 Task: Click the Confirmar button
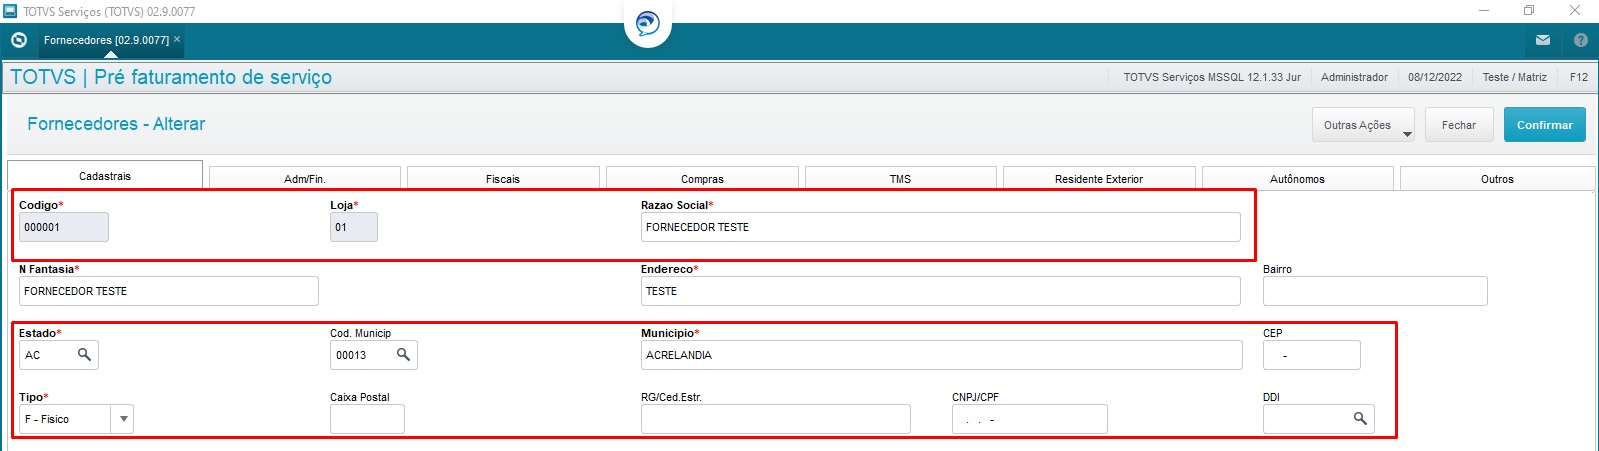tap(1545, 125)
